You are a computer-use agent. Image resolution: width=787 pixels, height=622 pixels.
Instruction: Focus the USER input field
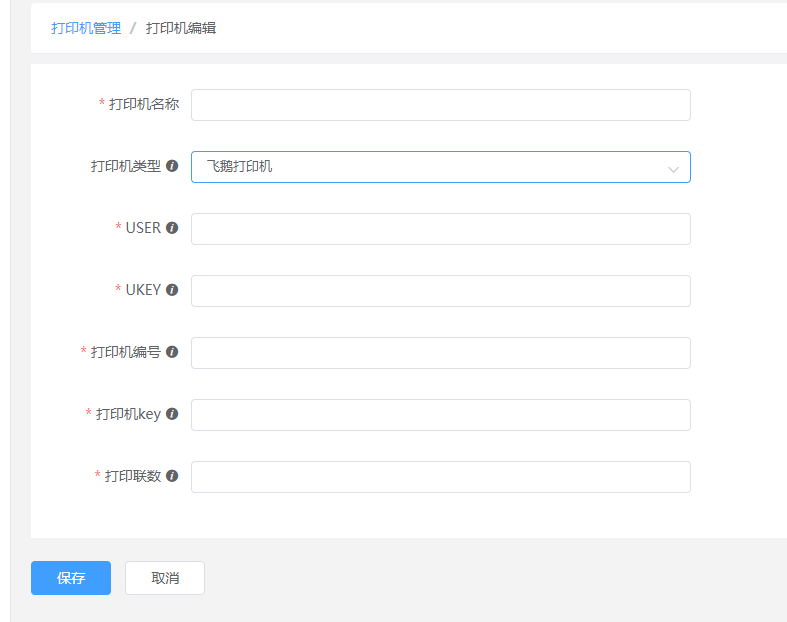(441, 229)
